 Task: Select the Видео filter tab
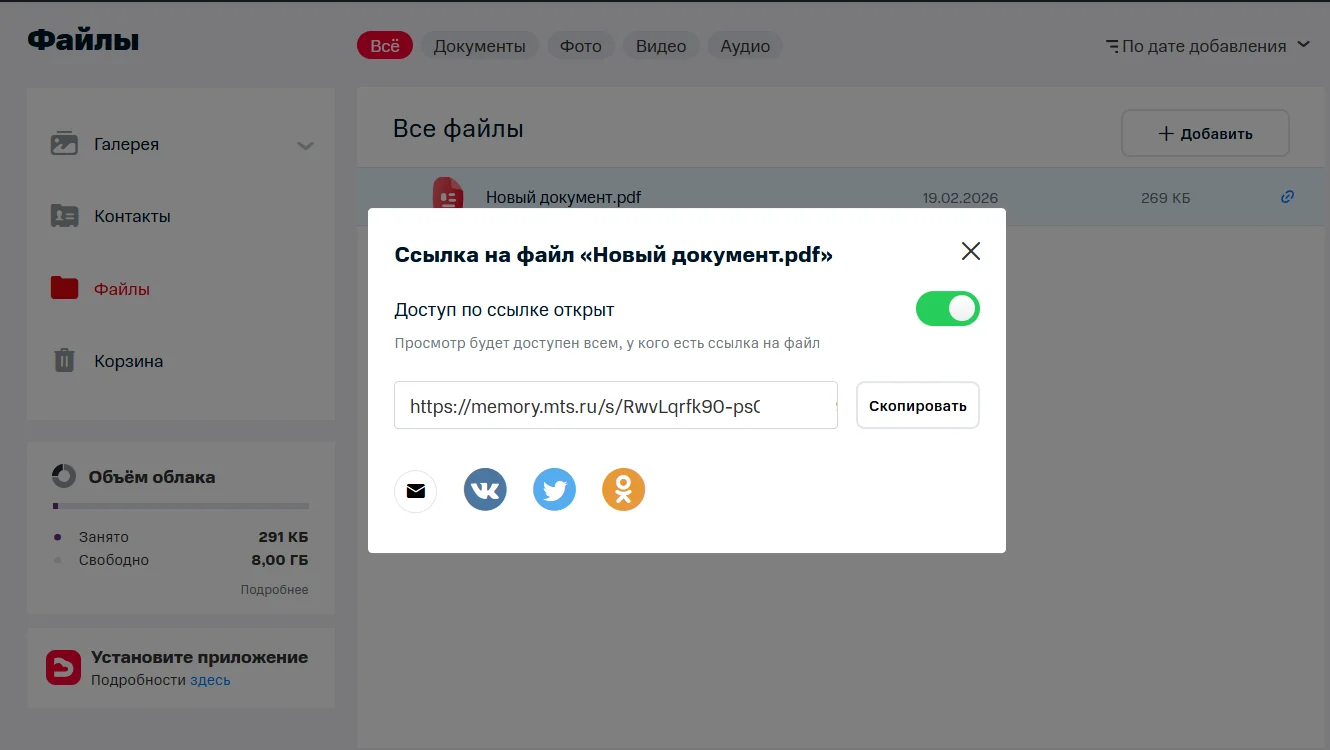coord(660,46)
